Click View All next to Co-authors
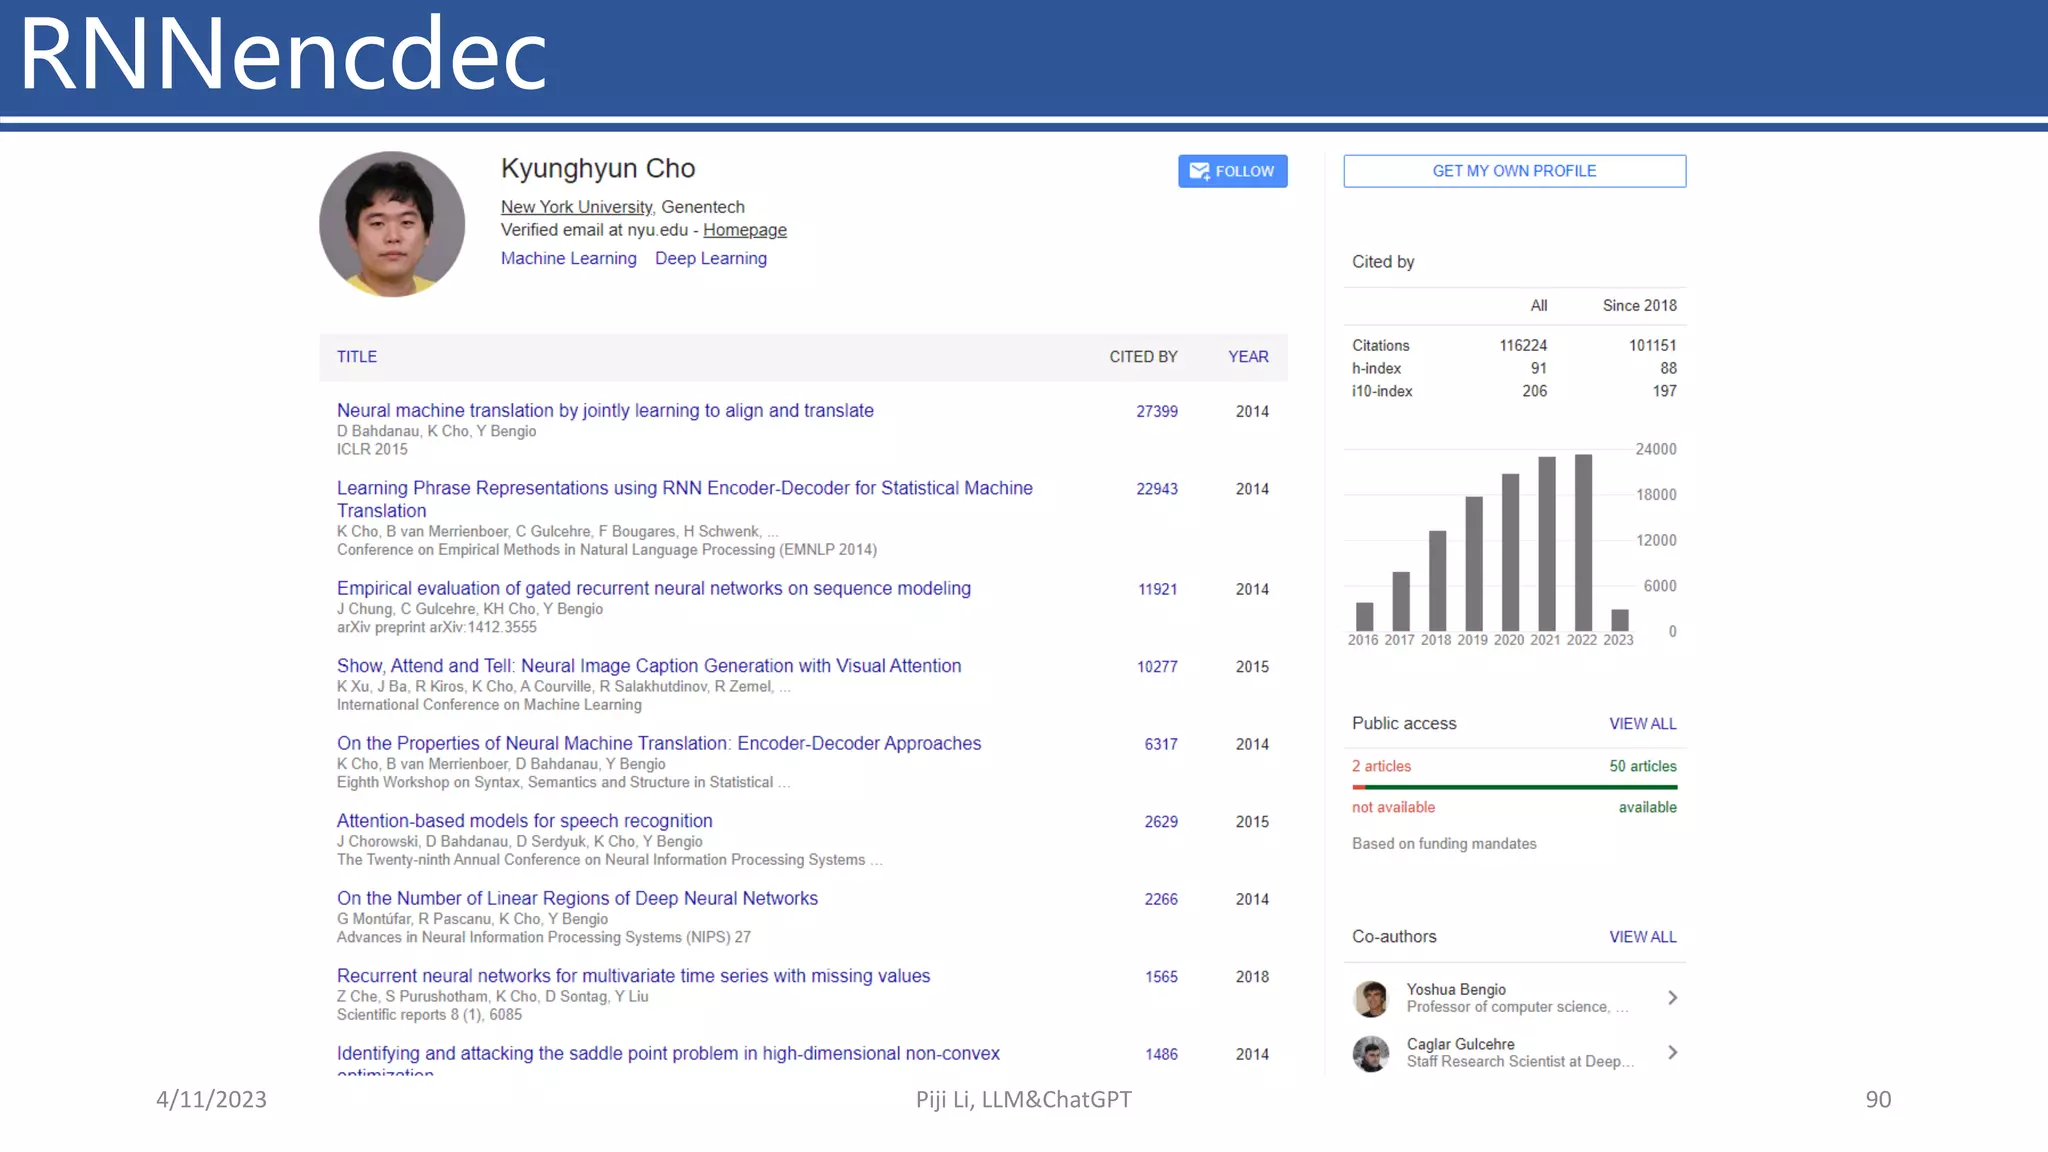This screenshot has height=1152, width=2048. click(x=1642, y=937)
